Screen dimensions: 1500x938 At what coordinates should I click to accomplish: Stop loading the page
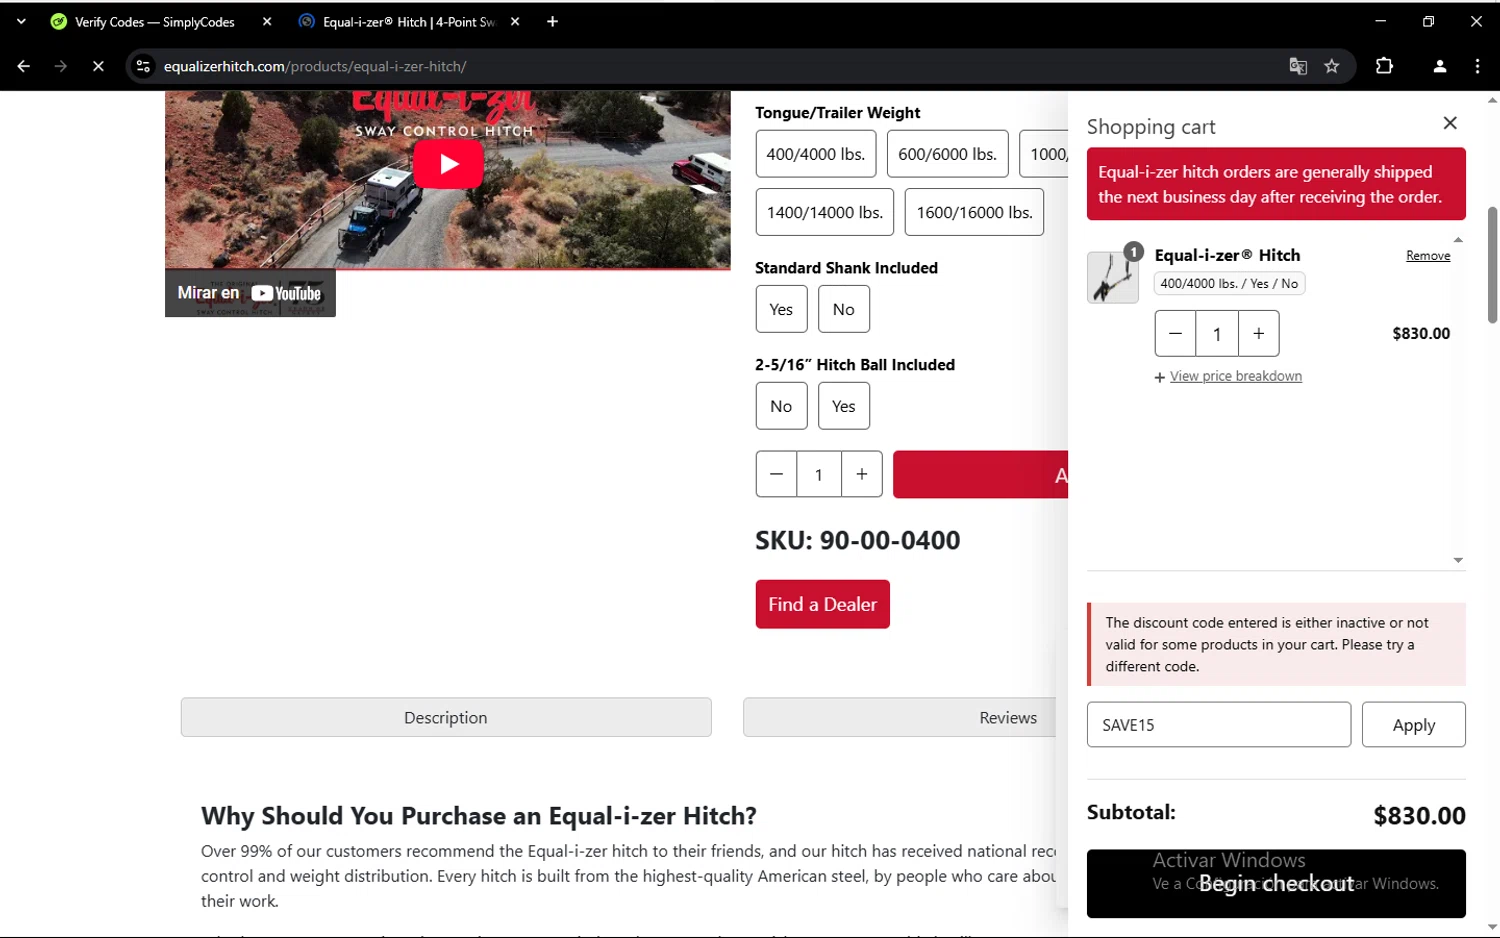click(x=98, y=66)
